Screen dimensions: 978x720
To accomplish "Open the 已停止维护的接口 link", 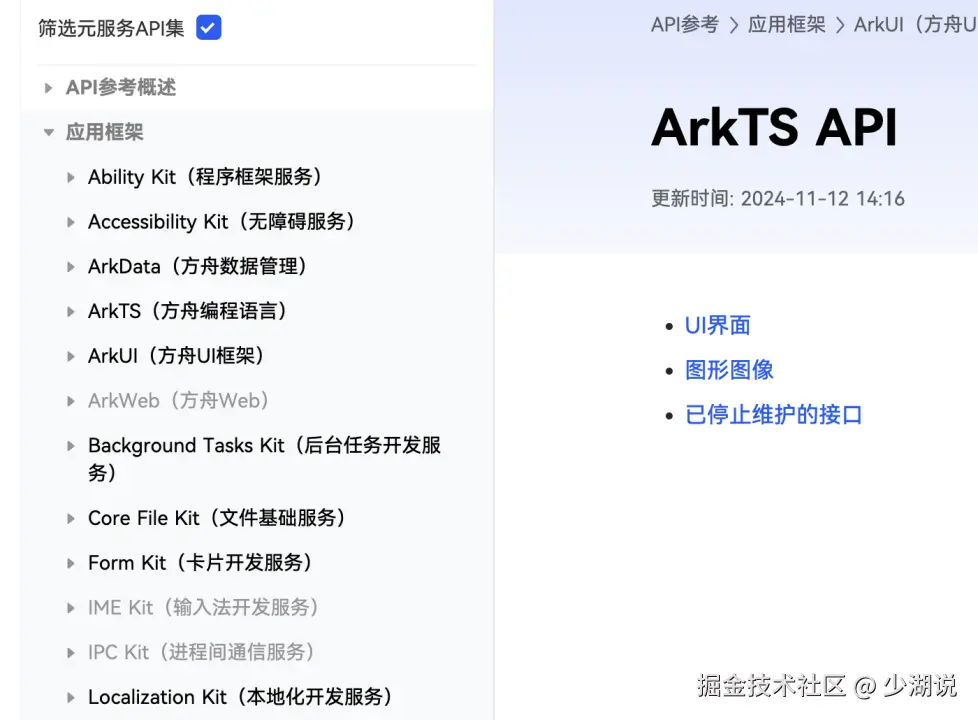I will coord(773,415).
